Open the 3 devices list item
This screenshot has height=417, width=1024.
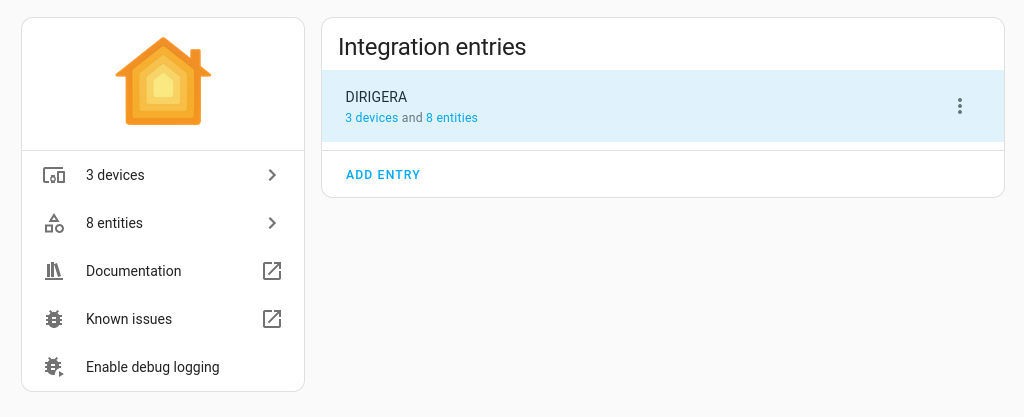[163, 175]
